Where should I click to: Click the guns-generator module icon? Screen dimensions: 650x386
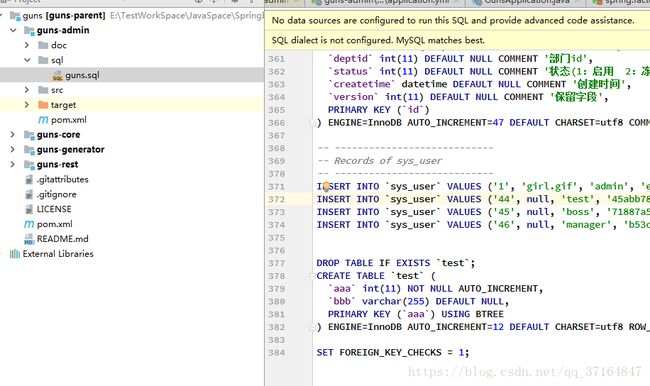[x=29, y=150]
